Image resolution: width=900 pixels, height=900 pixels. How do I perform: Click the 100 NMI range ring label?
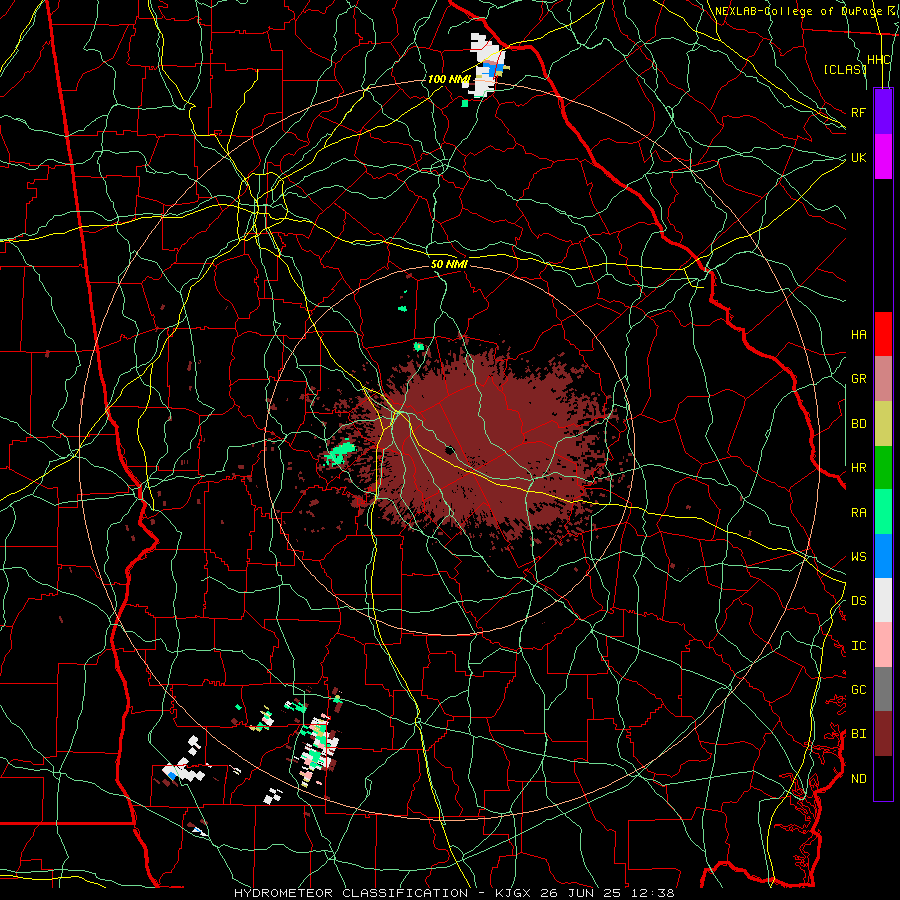[x=449, y=79]
